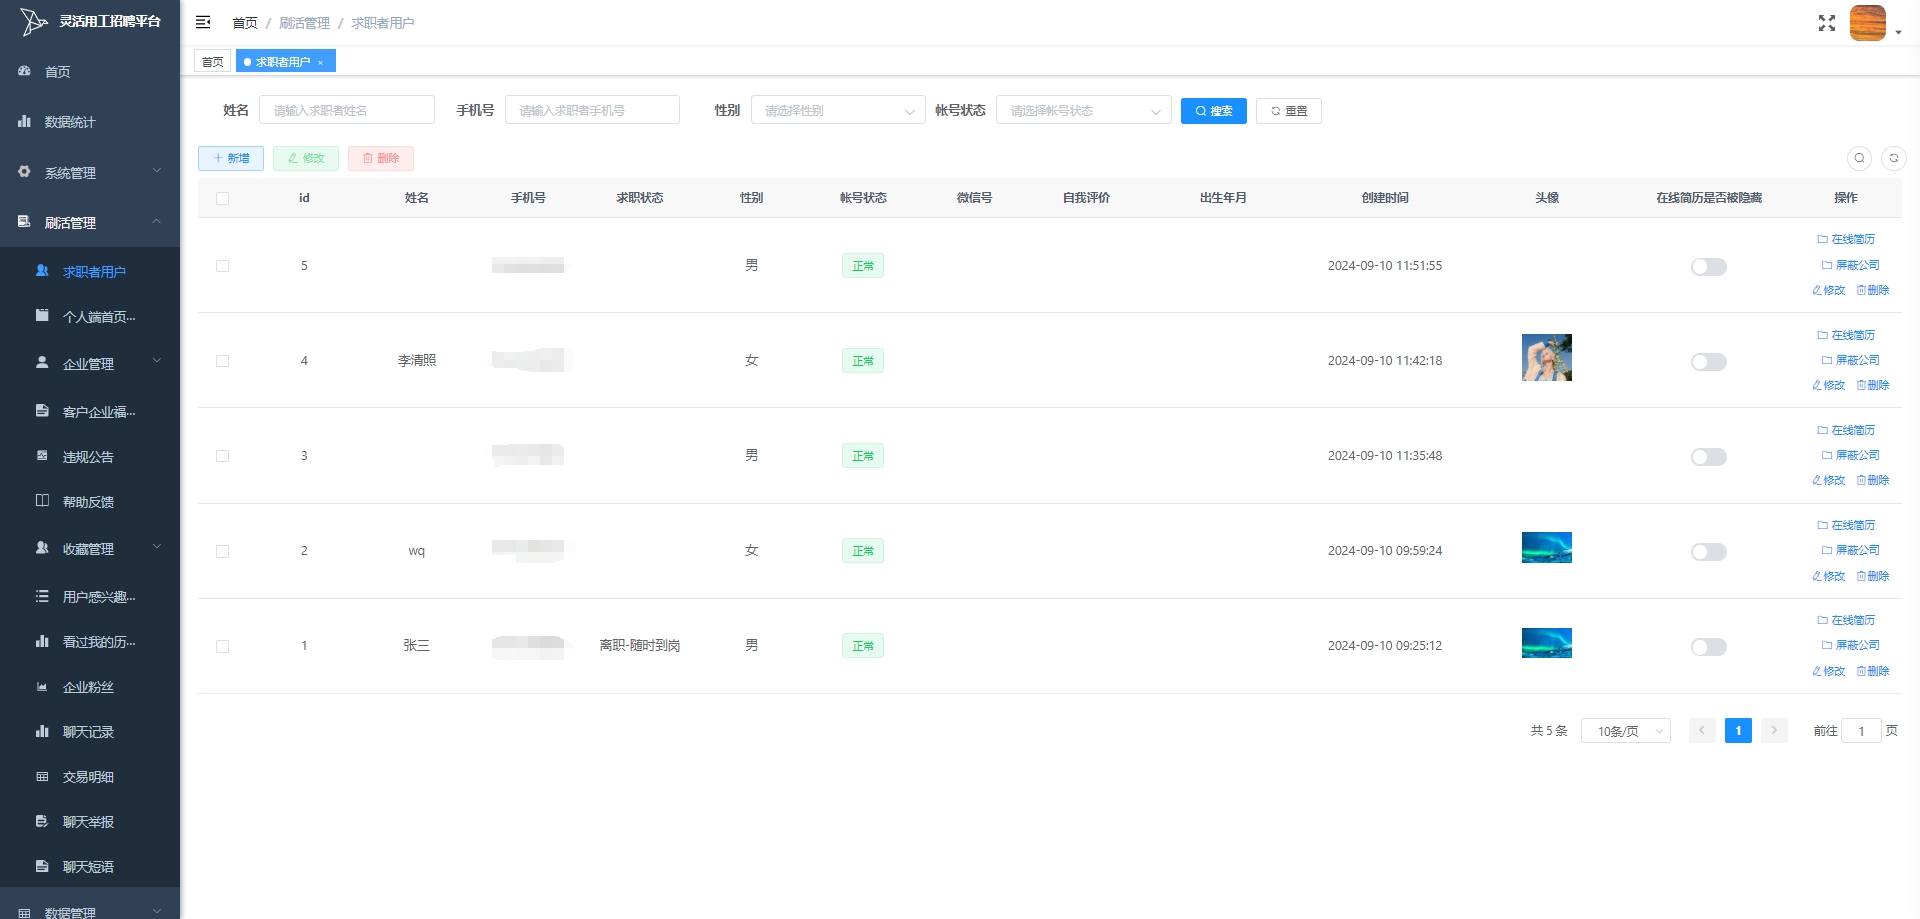The image size is (1920, 919).
Task: Click the 姓名 search input field
Action: click(x=346, y=110)
